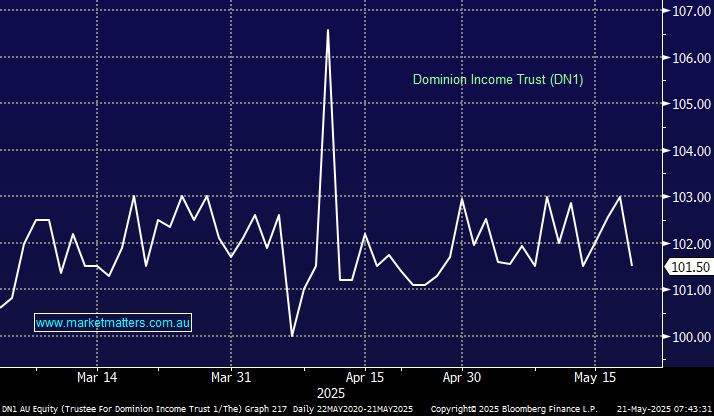Click the Apr 15 date label
This screenshot has height=416, width=714.
[365, 377]
